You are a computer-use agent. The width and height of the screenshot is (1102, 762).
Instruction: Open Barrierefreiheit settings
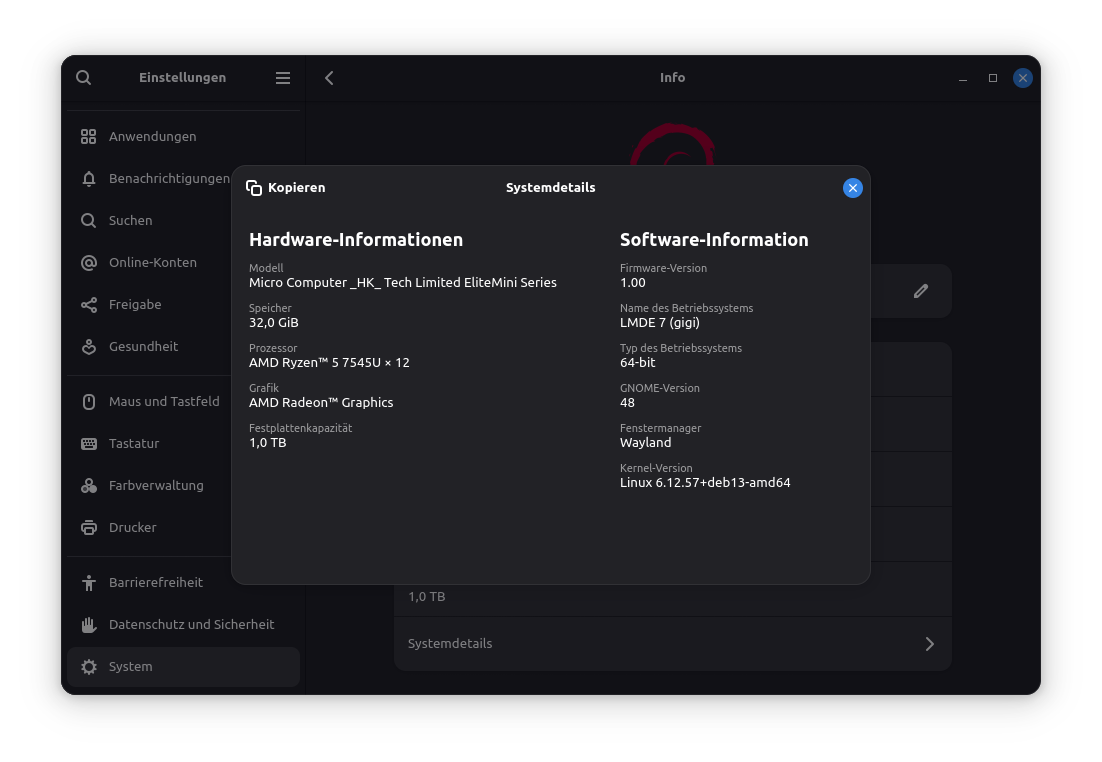pos(155,583)
